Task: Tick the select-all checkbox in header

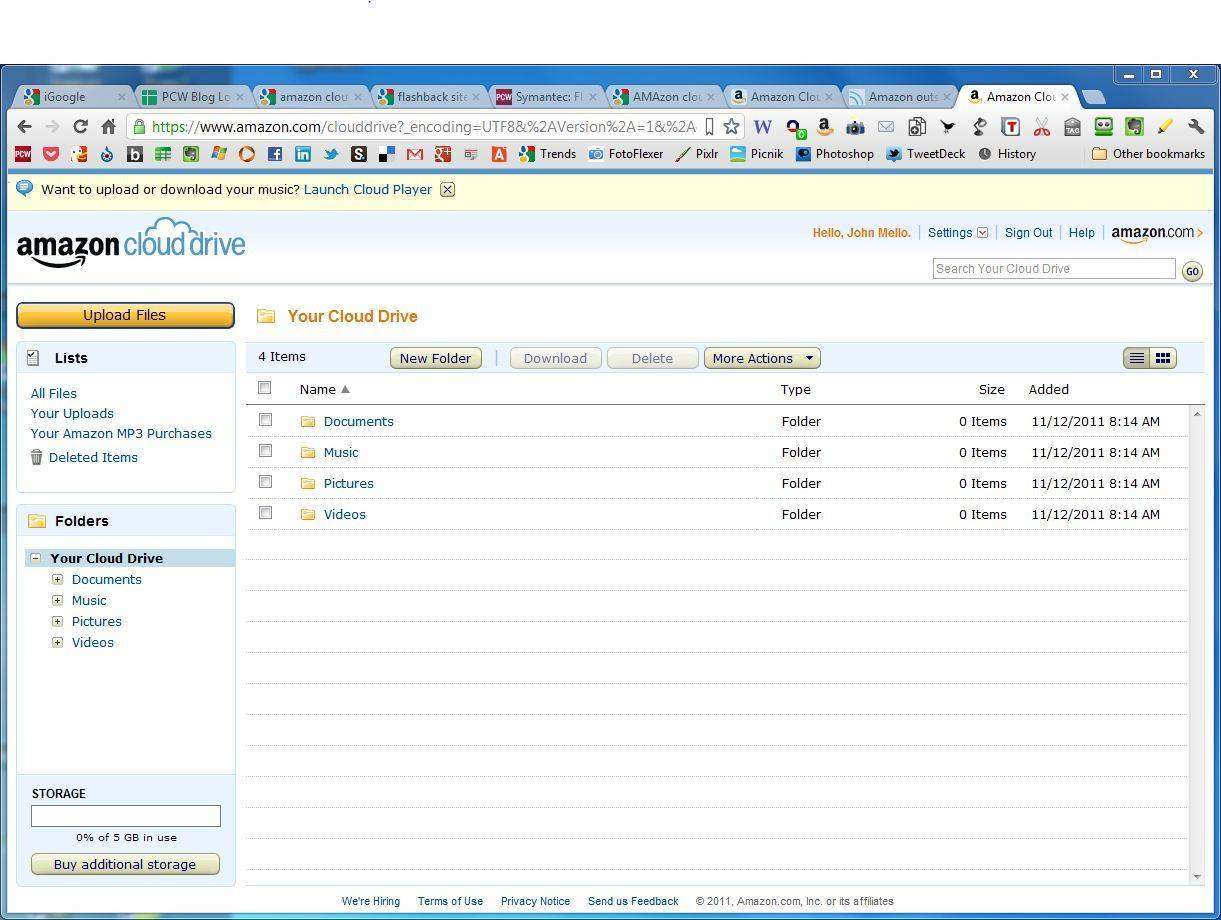Action: 265,388
